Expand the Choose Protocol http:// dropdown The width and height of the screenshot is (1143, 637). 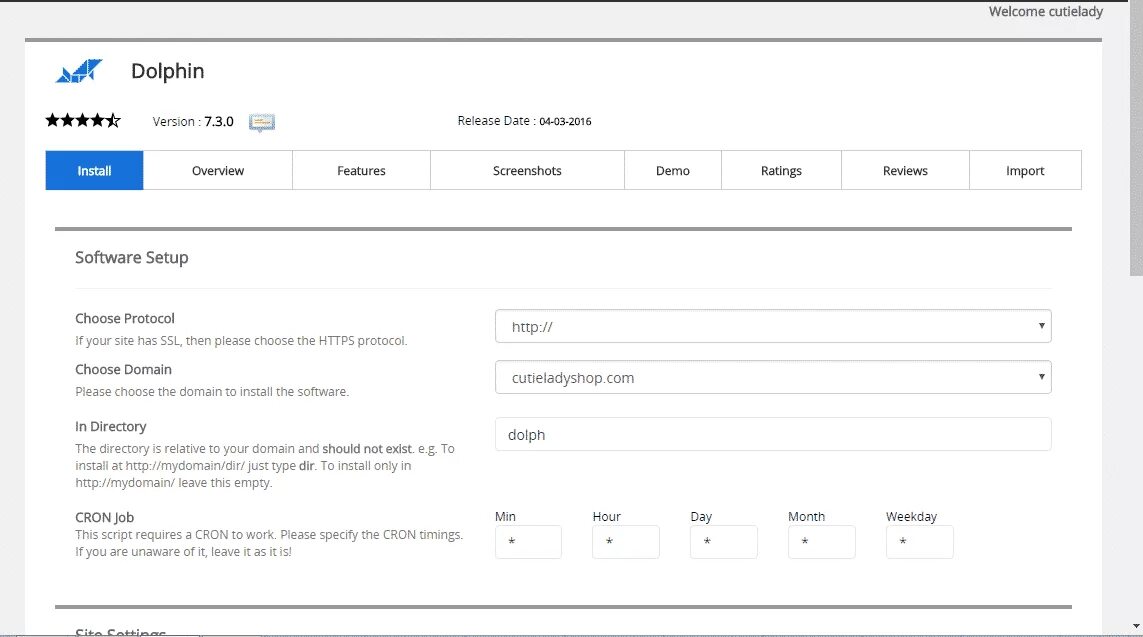coord(773,327)
